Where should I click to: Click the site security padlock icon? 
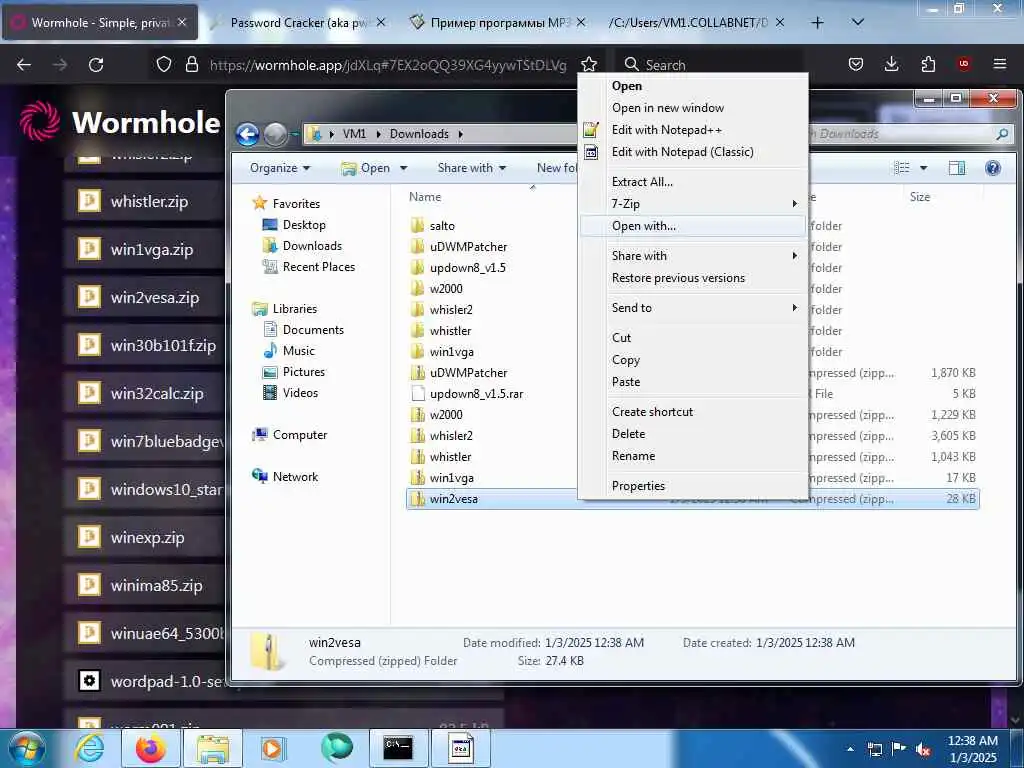pos(191,65)
